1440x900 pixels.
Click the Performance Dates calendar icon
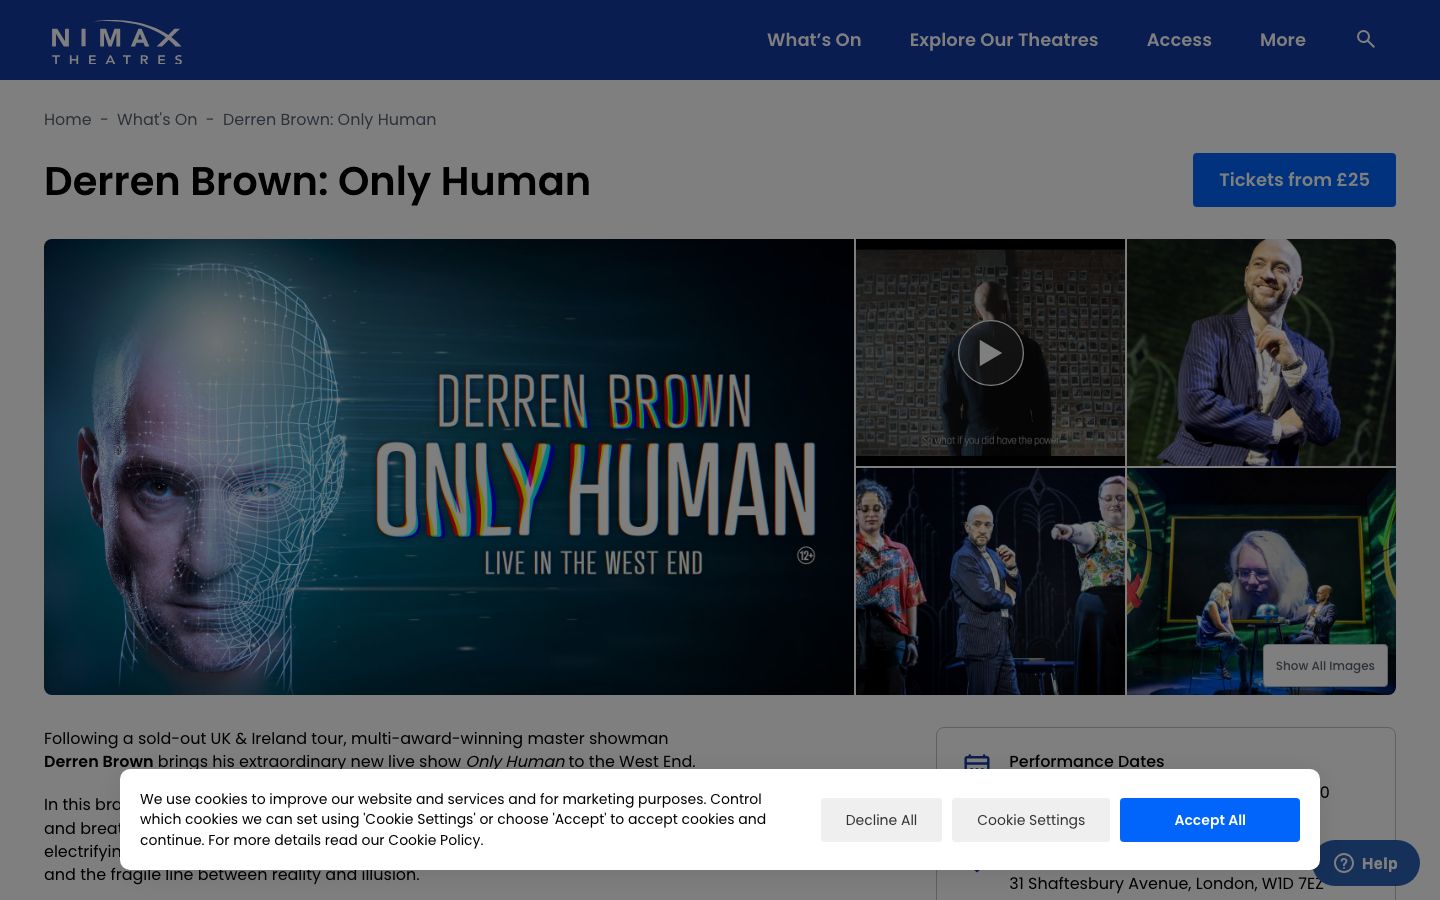pos(976,764)
